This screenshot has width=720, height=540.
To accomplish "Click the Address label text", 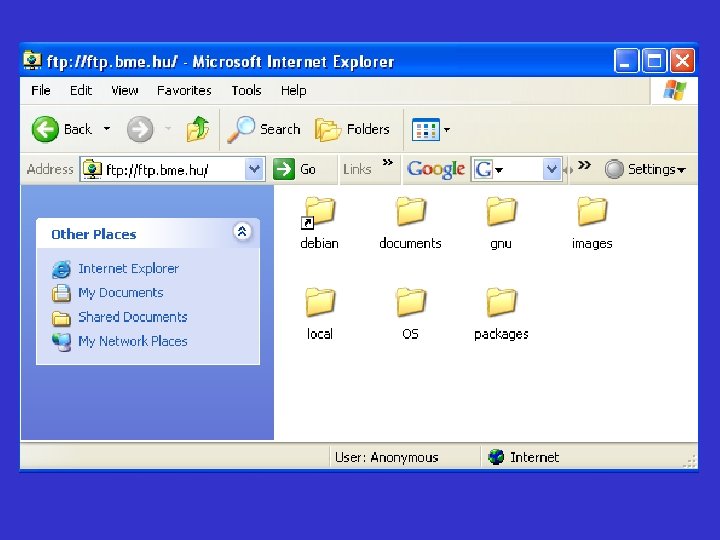I will point(50,169).
